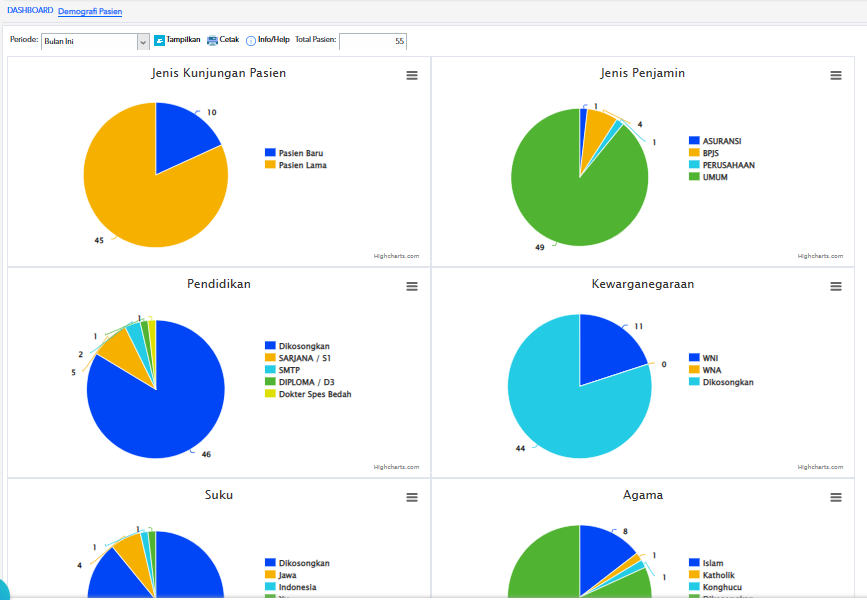Open the Jenis Penjamin chart hamburger menu
Image resolution: width=867 pixels, height=600 pixels.
click(x=836, y=75)
